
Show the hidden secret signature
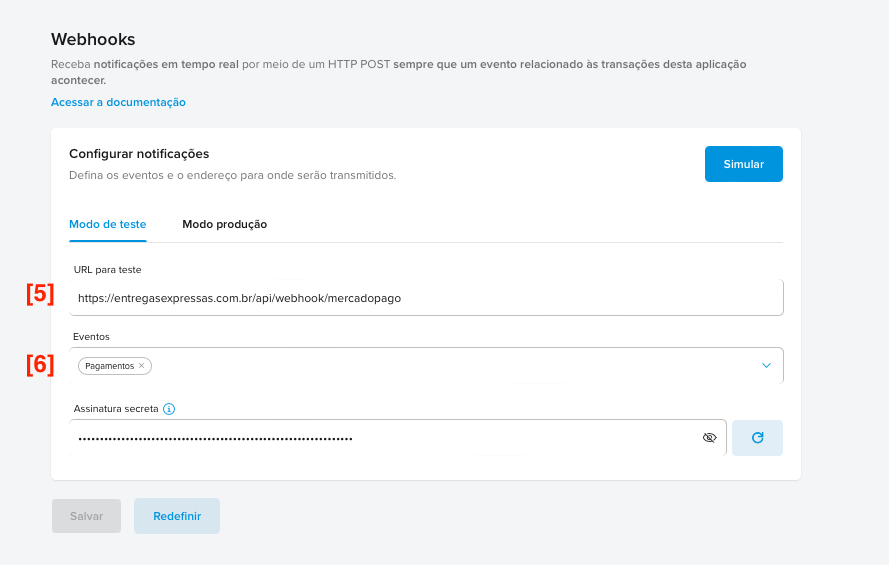(x=710, y=438)
